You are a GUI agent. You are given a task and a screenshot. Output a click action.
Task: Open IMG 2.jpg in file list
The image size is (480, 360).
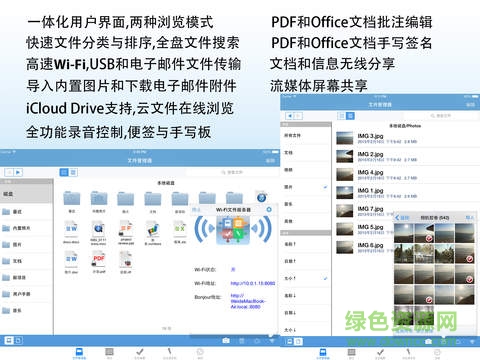tap(407, 156)
